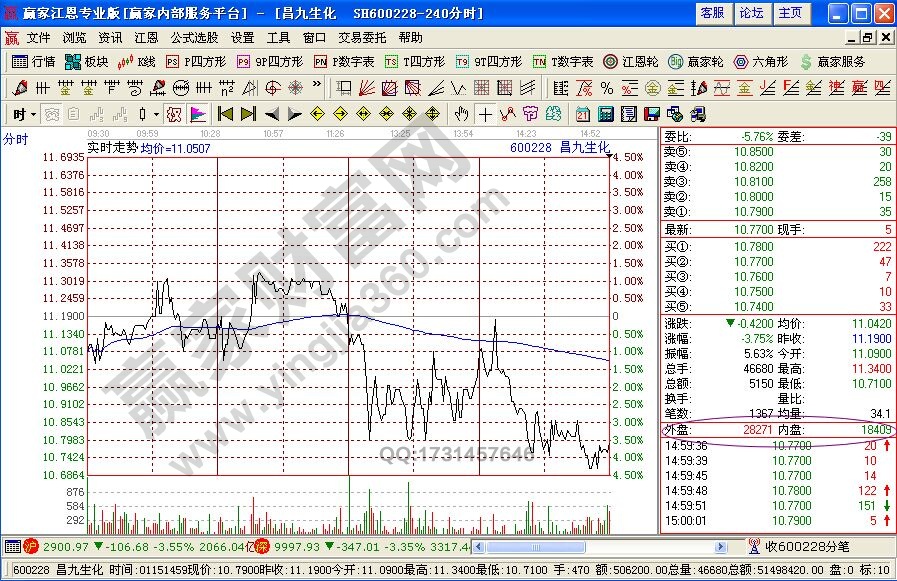This screenshot has width=897, height=581.
Task: Jump to first record with skip-start arrow
Action: click(226, 113)
